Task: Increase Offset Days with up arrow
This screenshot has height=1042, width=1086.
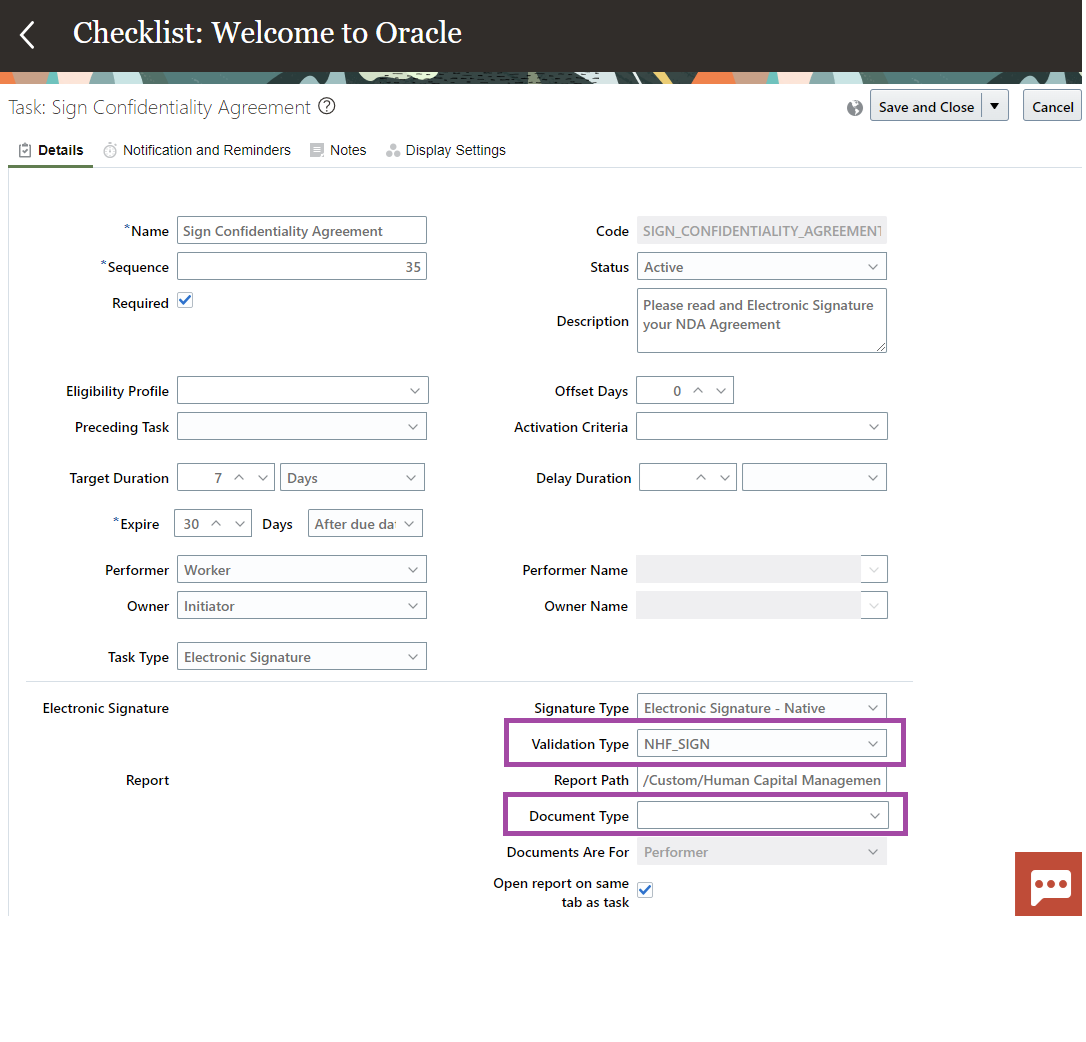Action: pos(698,391)
